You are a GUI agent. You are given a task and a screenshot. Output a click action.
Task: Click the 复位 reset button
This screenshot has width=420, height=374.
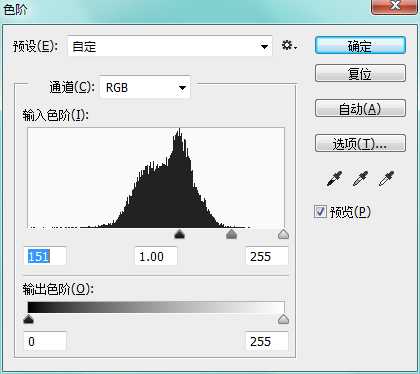[360, 73]
